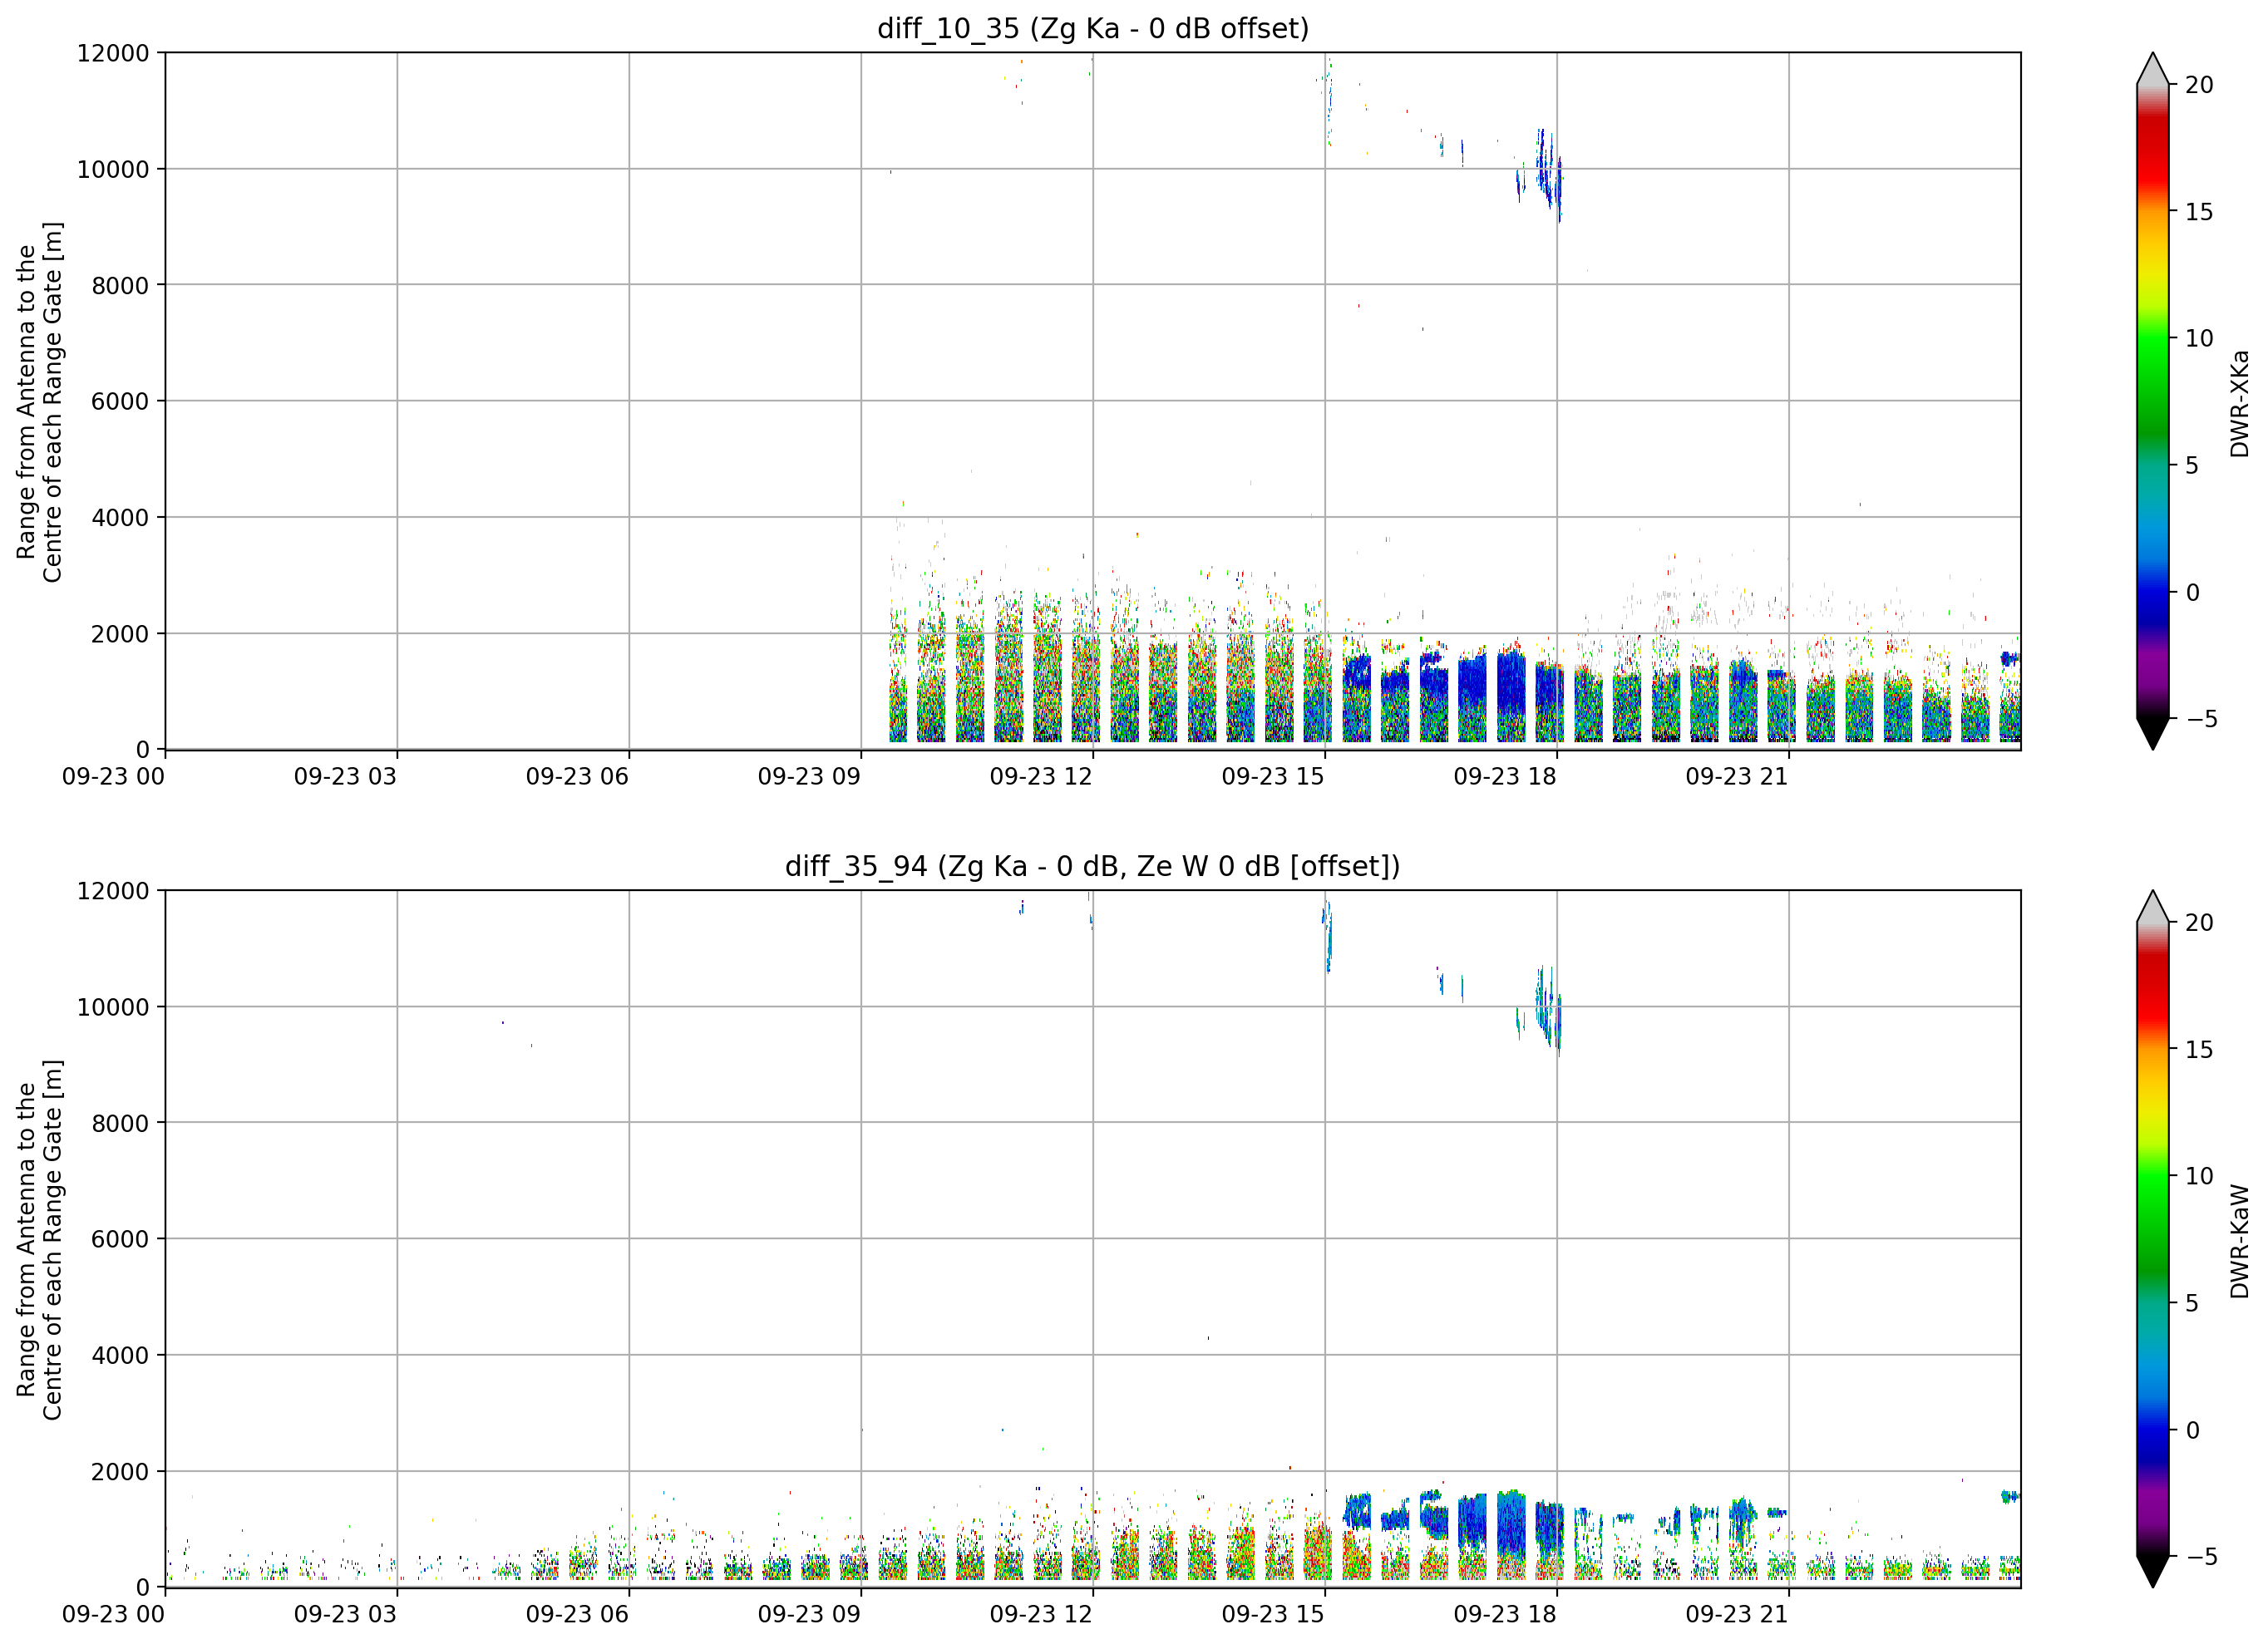Viewport: 2268px width, 1644px height.
Task: Click the "10" tick on the DWR-KaW colorbar
Action: 2200,1176
